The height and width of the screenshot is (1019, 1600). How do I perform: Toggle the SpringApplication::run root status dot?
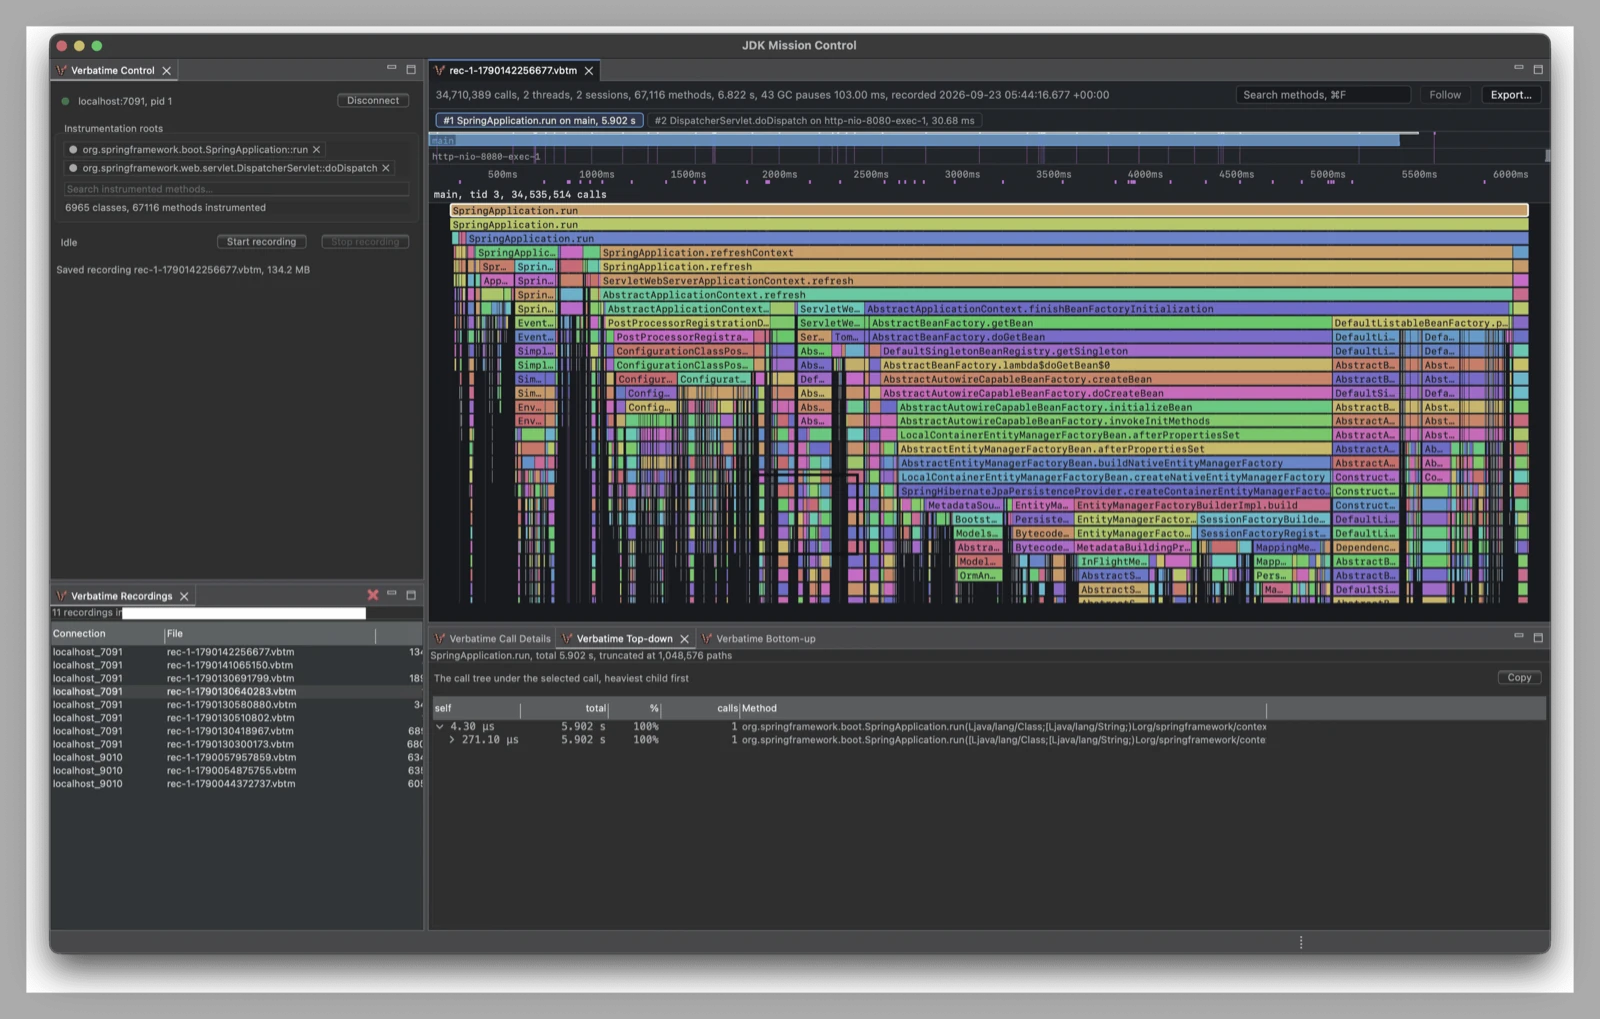point(73,150)
